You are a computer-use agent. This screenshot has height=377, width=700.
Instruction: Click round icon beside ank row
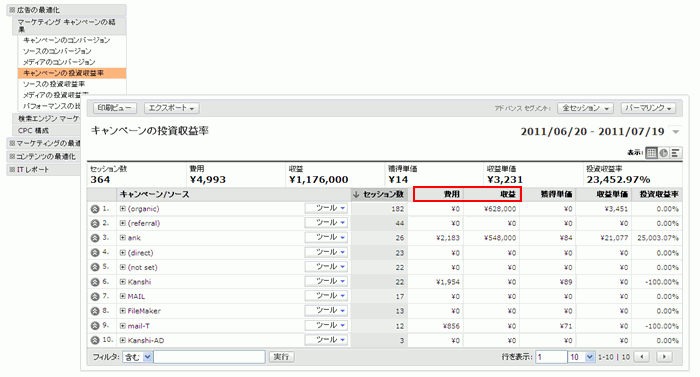(95, 238)
